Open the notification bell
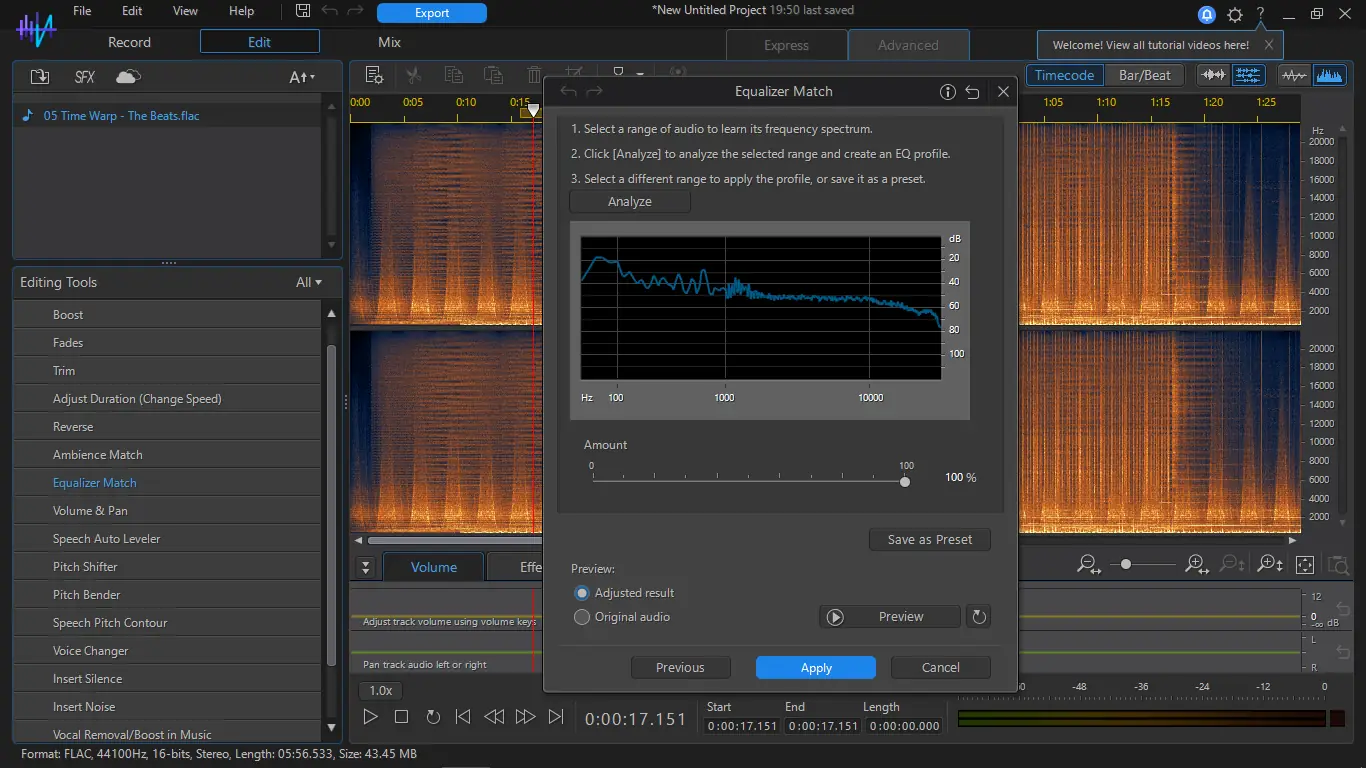The image size is (1366, 768). [x=1207, y=14]
